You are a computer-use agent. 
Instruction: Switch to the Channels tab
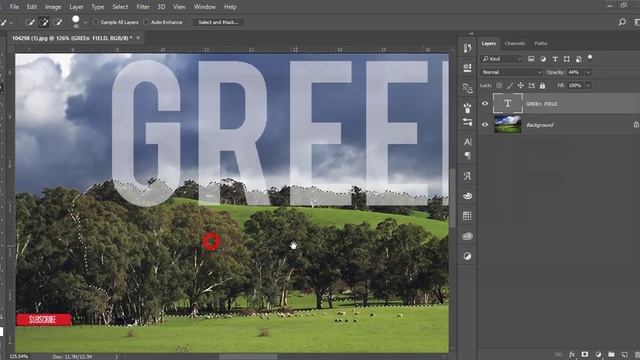[x=515, y=43]
